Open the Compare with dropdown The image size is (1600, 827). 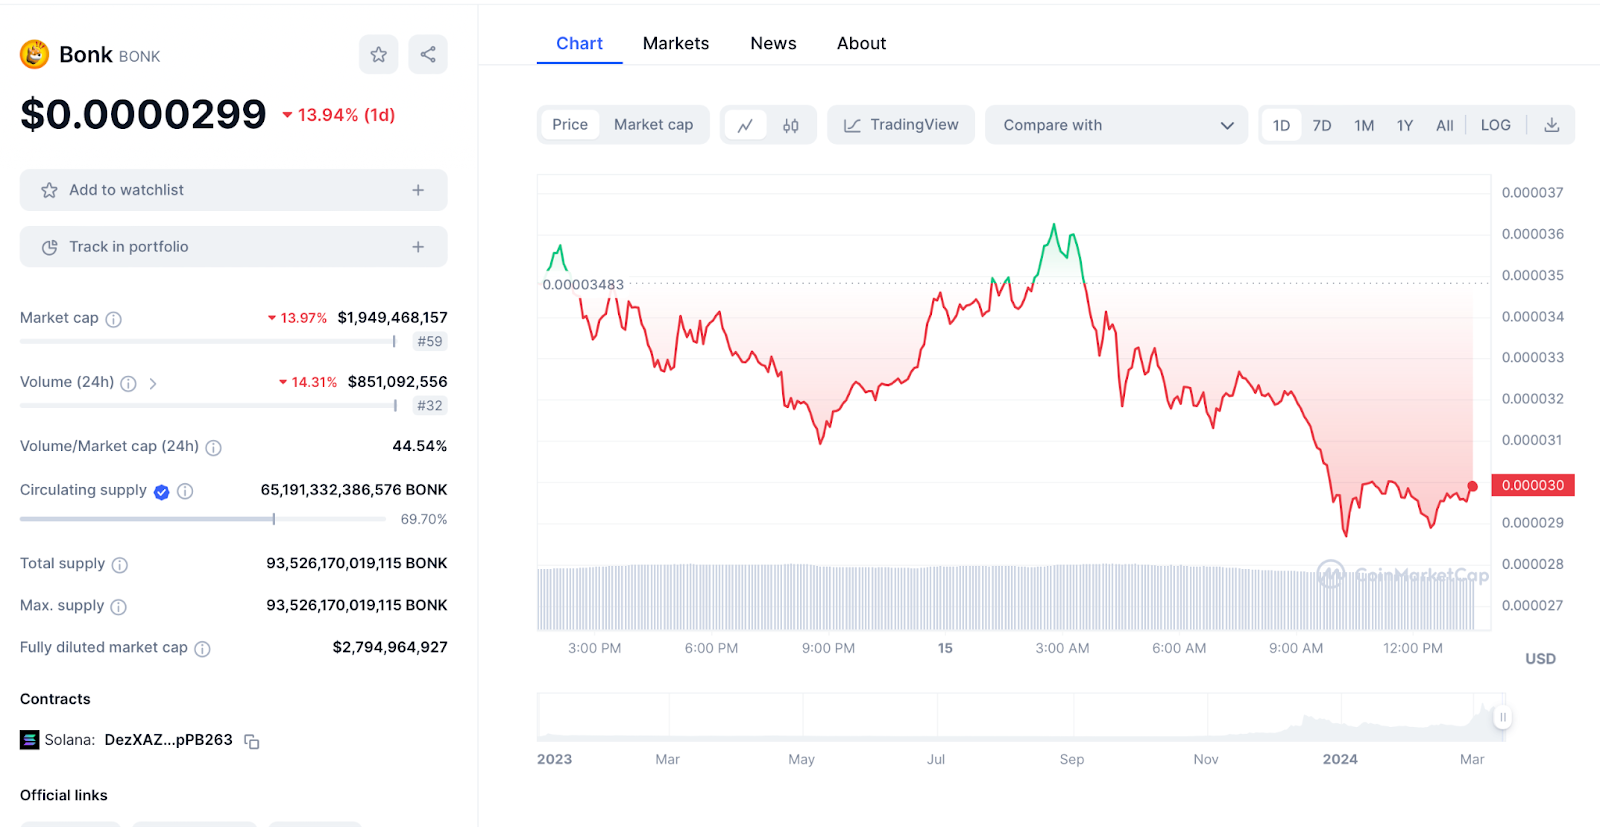click(1116, 125)
